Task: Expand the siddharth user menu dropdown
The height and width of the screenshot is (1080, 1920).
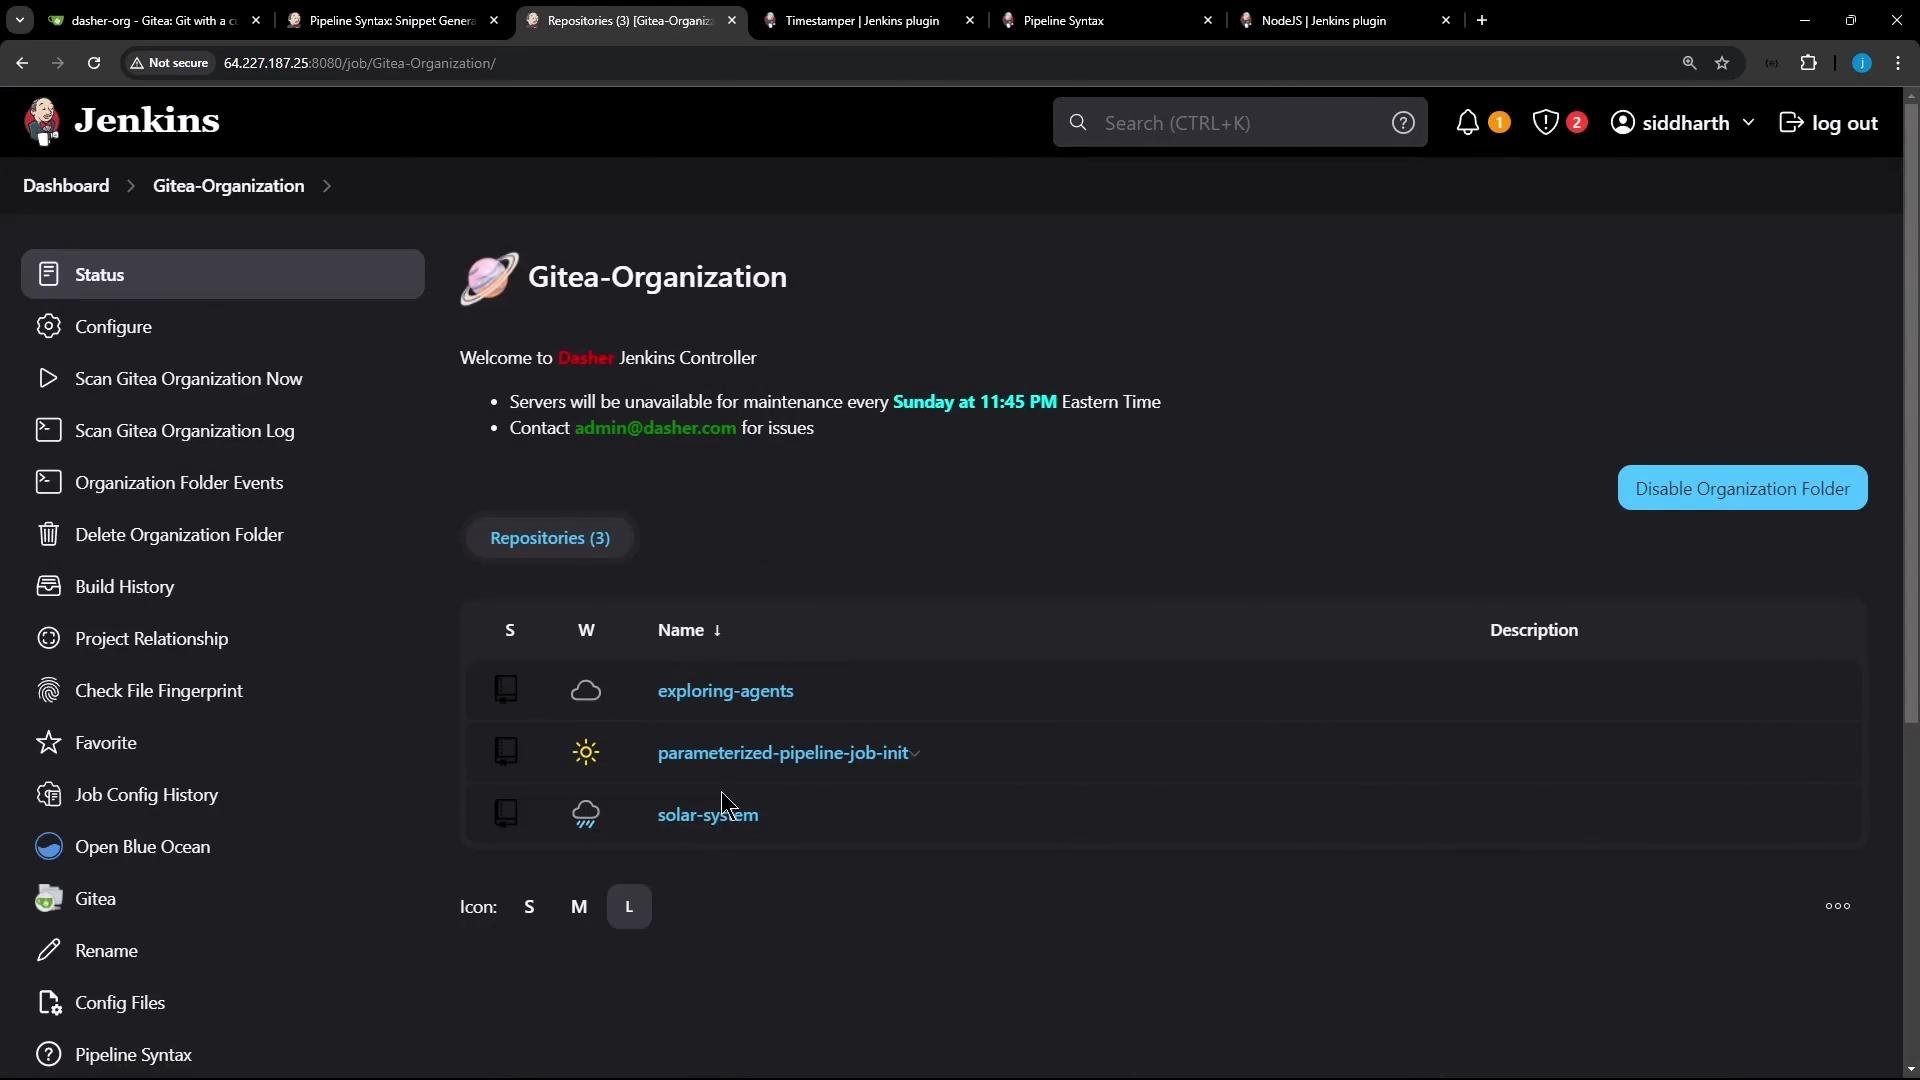Action: click(1748, 122)
